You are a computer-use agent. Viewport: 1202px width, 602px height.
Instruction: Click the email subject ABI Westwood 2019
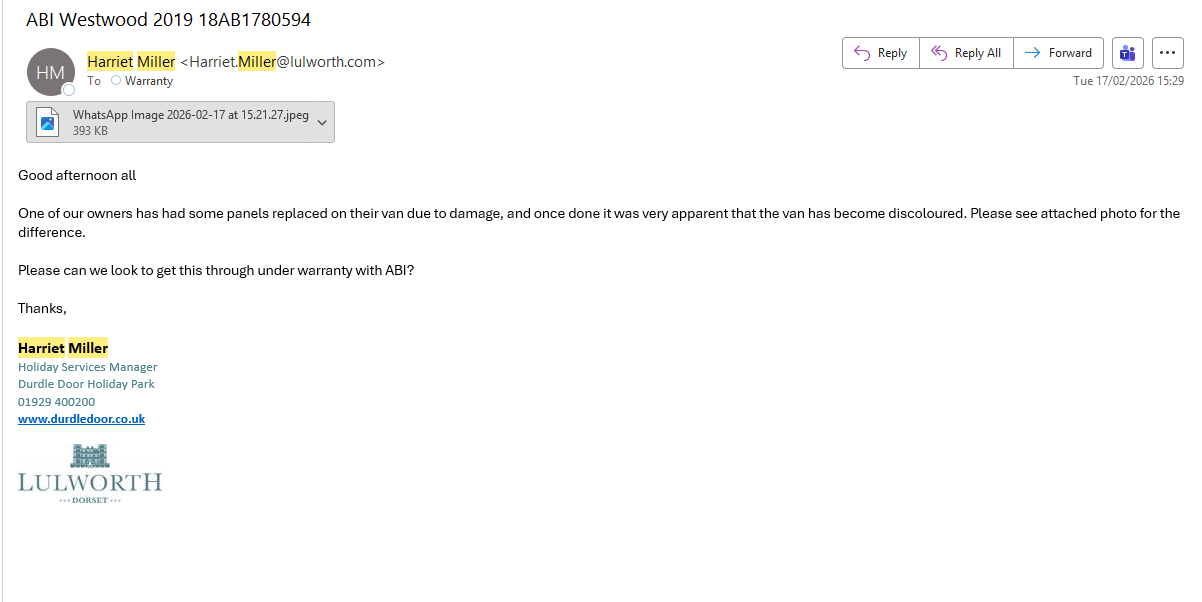point(168,20)
